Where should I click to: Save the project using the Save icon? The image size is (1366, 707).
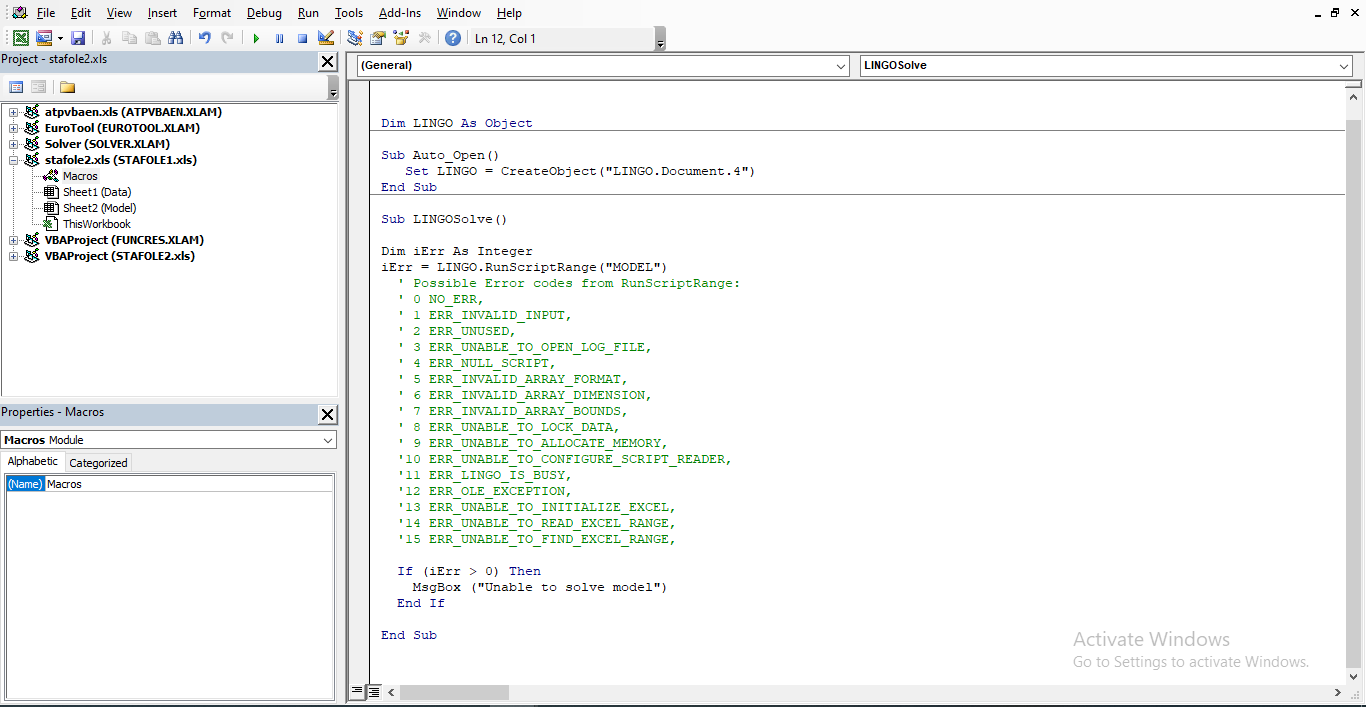point(79,37)
